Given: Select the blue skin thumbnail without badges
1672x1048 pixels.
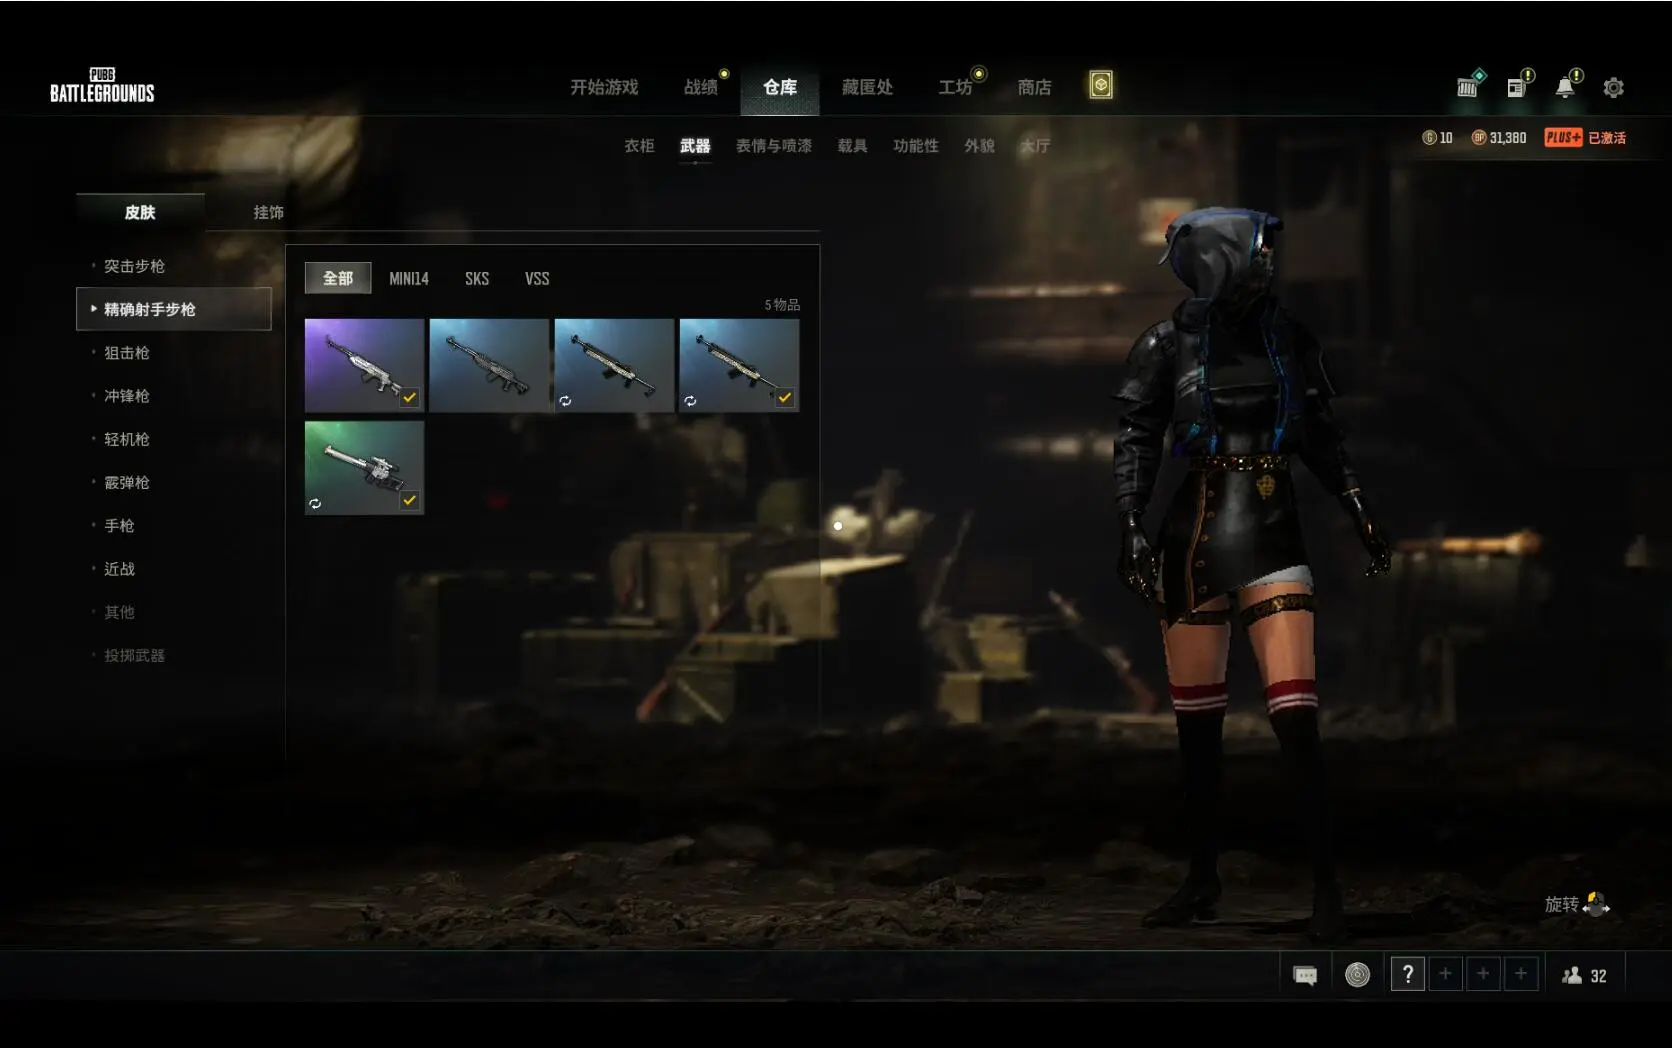Looking at the screenshot, I should 489,365.
